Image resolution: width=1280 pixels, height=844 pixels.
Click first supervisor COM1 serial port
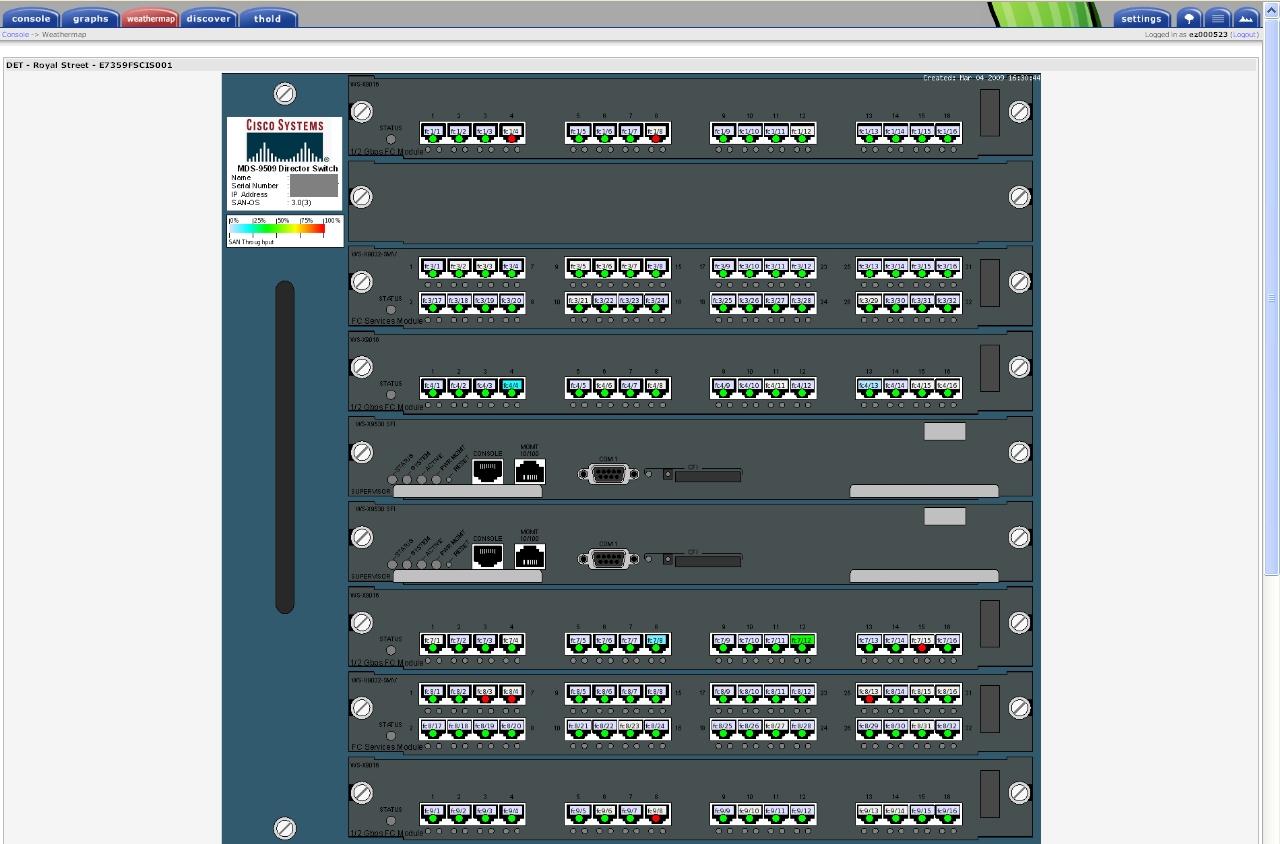click(608, 474)
